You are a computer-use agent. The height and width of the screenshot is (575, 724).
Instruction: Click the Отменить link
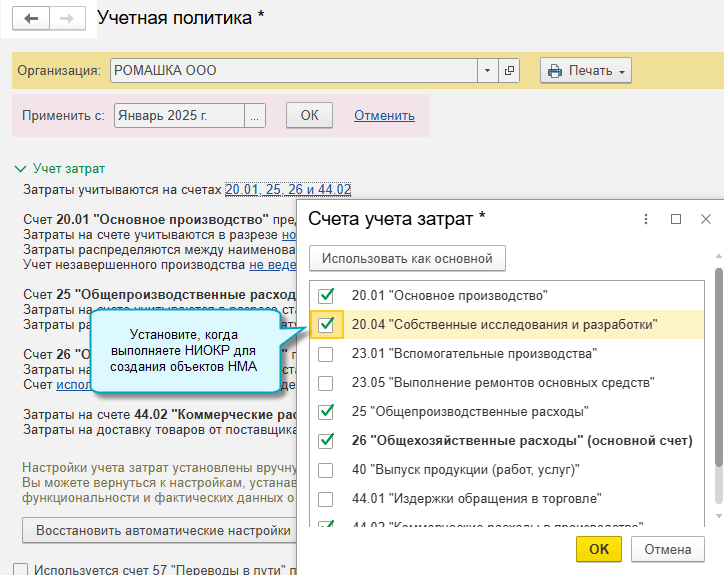tap(384, 115)
